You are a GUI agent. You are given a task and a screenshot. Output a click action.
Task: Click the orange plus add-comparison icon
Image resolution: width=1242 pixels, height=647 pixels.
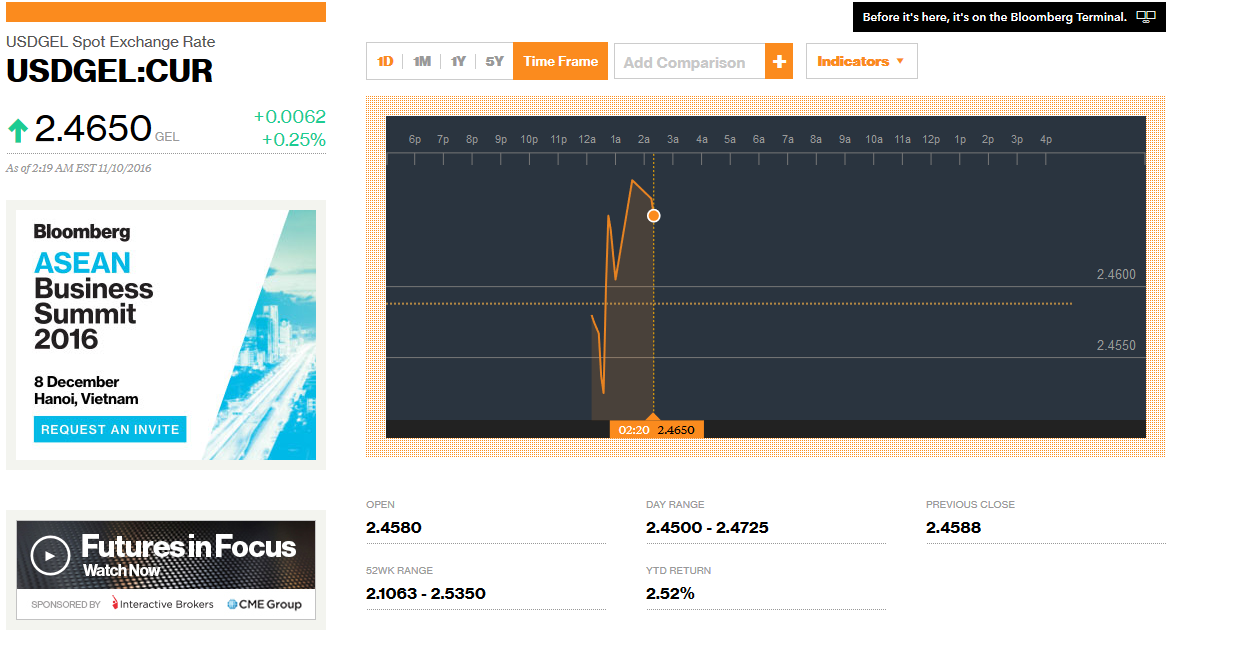point(779,61)
